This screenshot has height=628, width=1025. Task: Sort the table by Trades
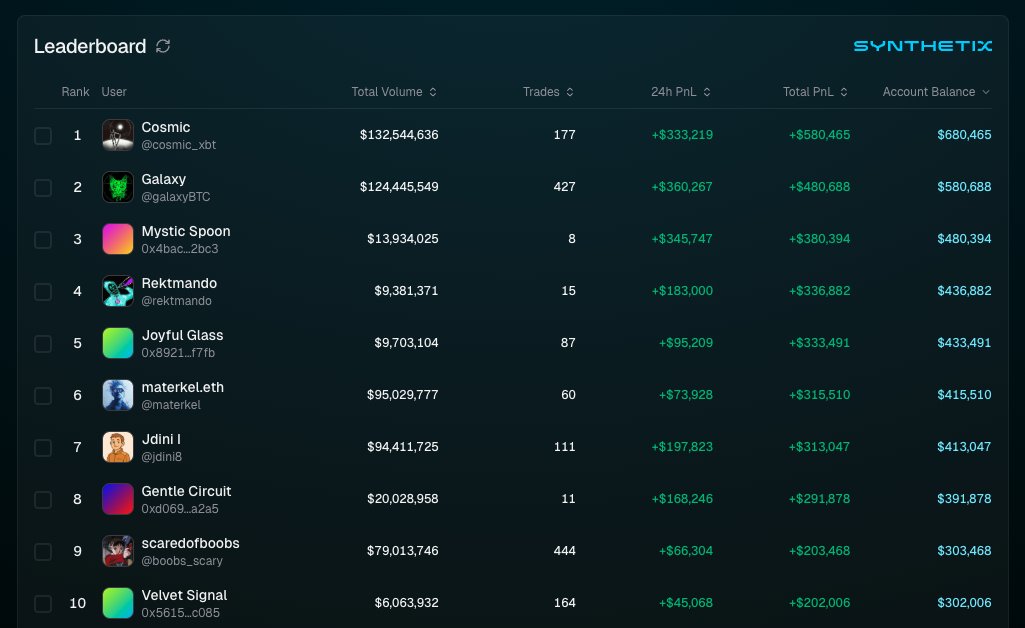[548, 92]
